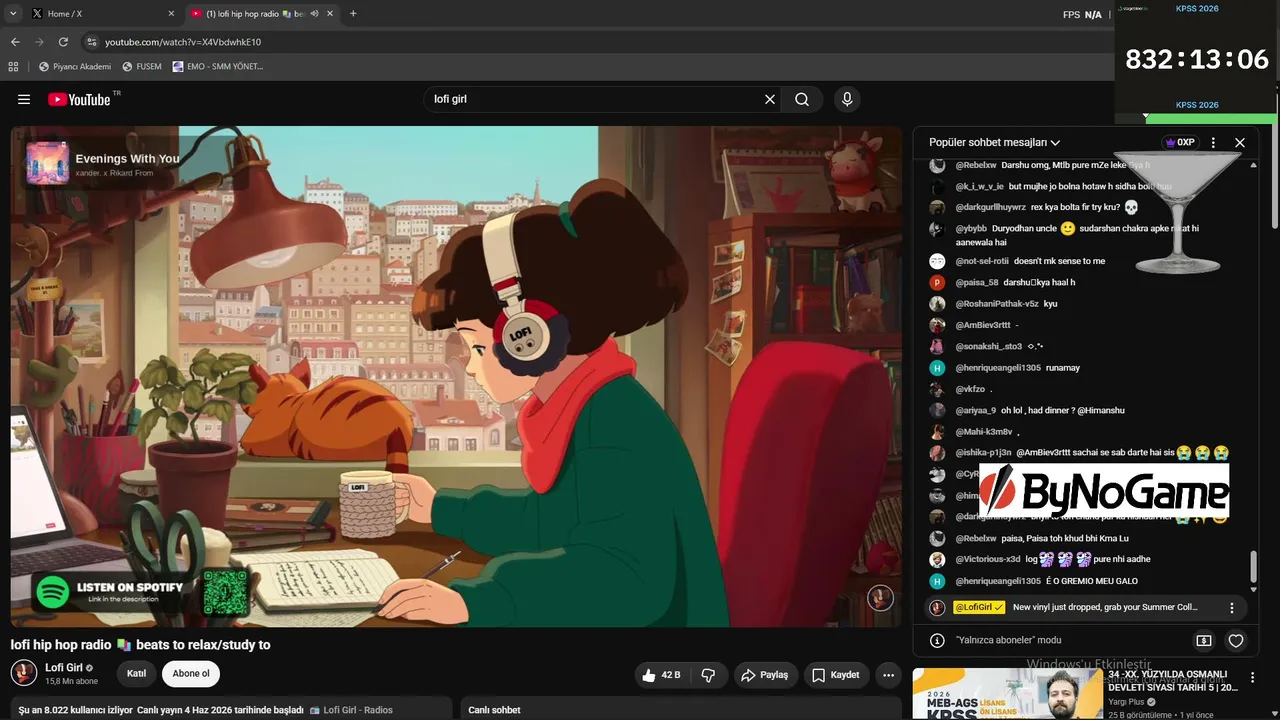This screenshot has height=720, width=1280.
Task: Click the 'Canlı sohbet' heading below the video
Action: pyautogui.click(x=494, y=710)
